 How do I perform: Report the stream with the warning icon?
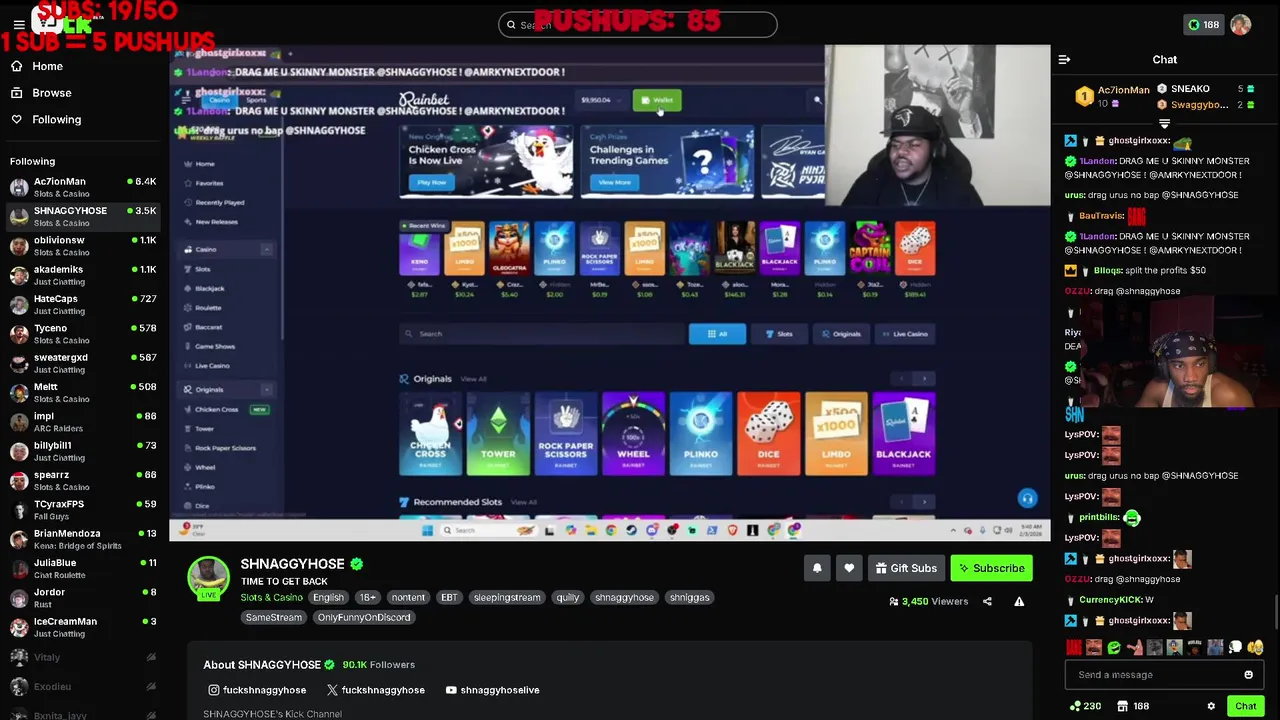click(x=1019, y=601)
